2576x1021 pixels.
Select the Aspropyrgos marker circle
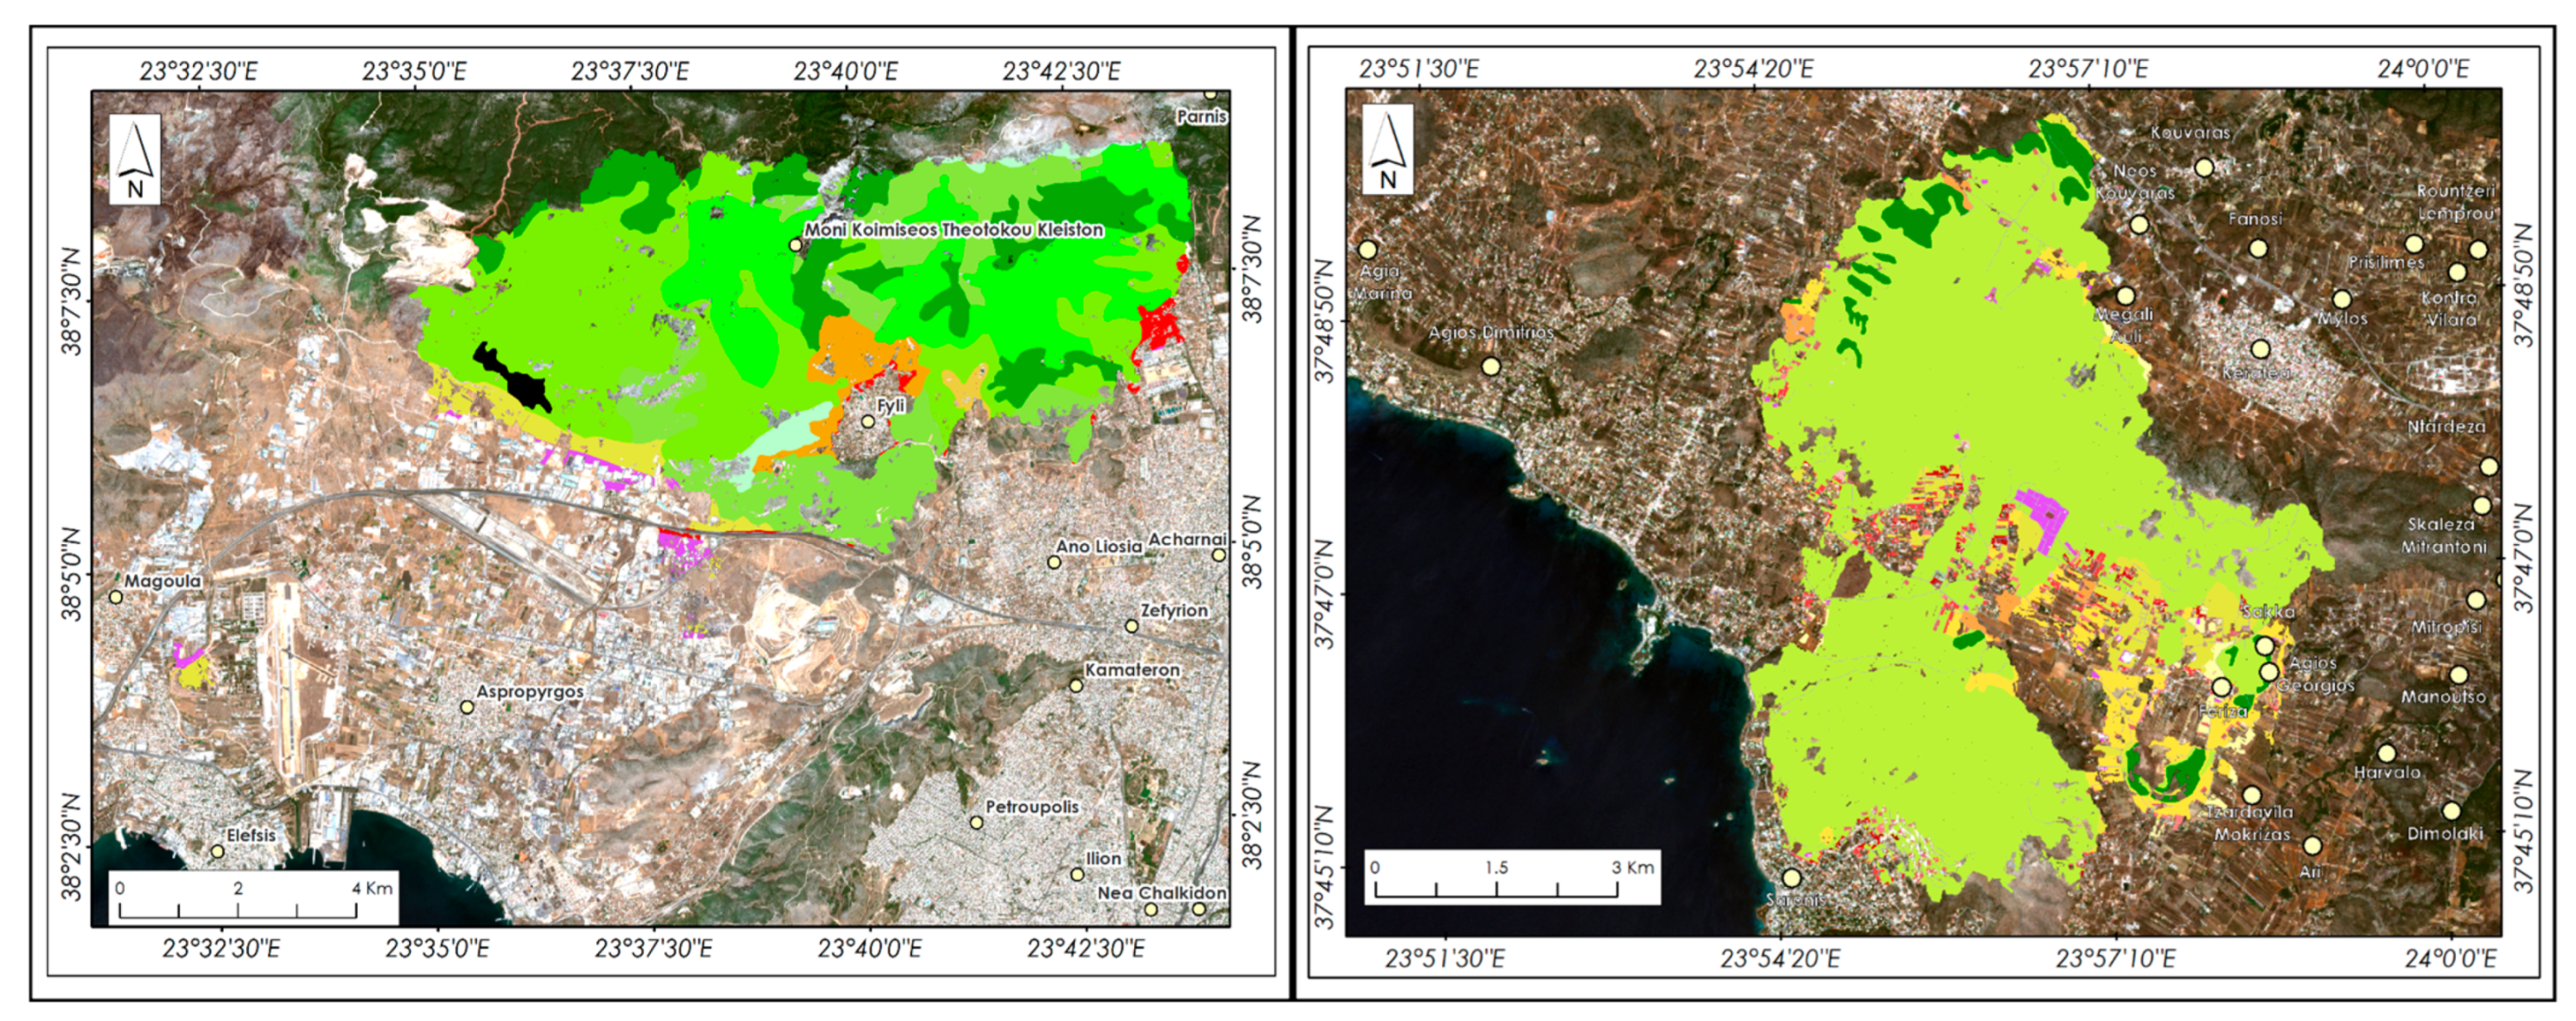(x=466, y=707)
